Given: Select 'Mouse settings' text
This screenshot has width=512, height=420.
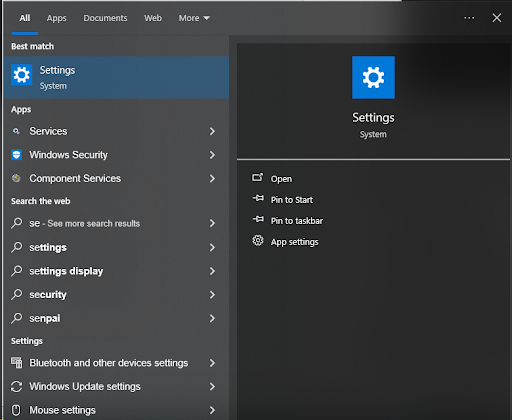Looking at the screenshot, I should click(x=62, y=410).
